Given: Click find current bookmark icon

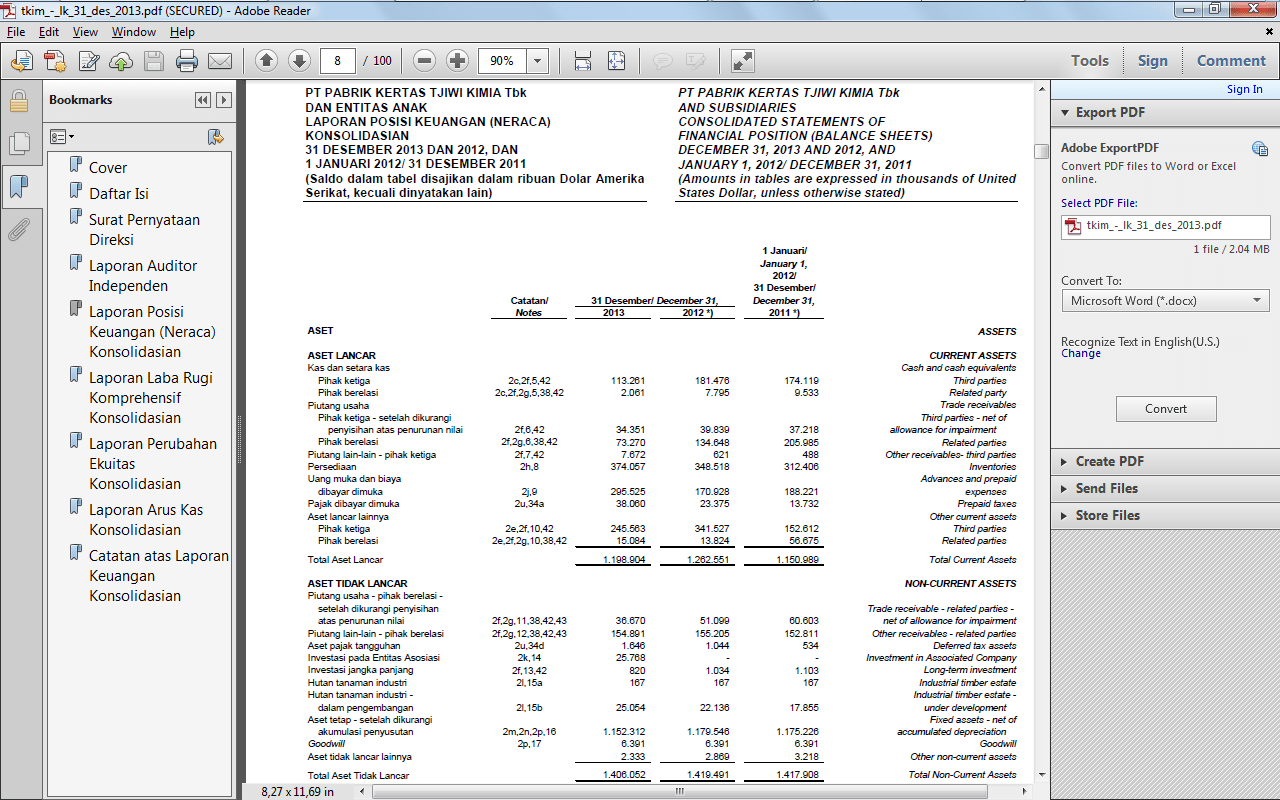Looking at the screenshot, I should (215, 136).
